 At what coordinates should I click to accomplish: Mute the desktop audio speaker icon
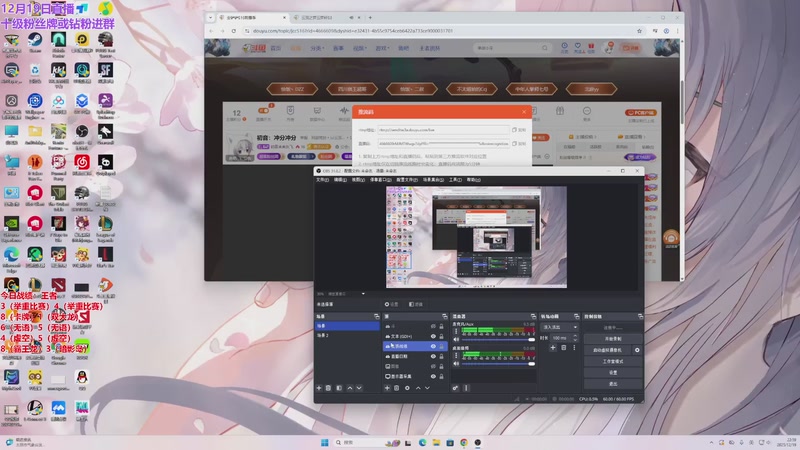click(456, 364)
